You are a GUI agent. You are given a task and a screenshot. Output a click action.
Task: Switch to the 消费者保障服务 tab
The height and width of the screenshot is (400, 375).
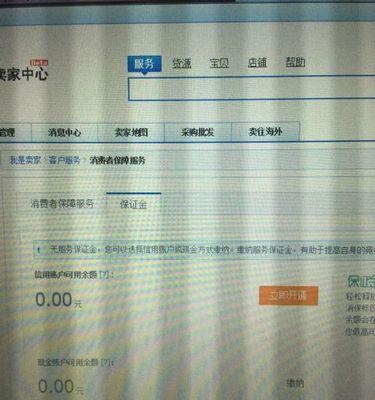[x=62, y=204]
